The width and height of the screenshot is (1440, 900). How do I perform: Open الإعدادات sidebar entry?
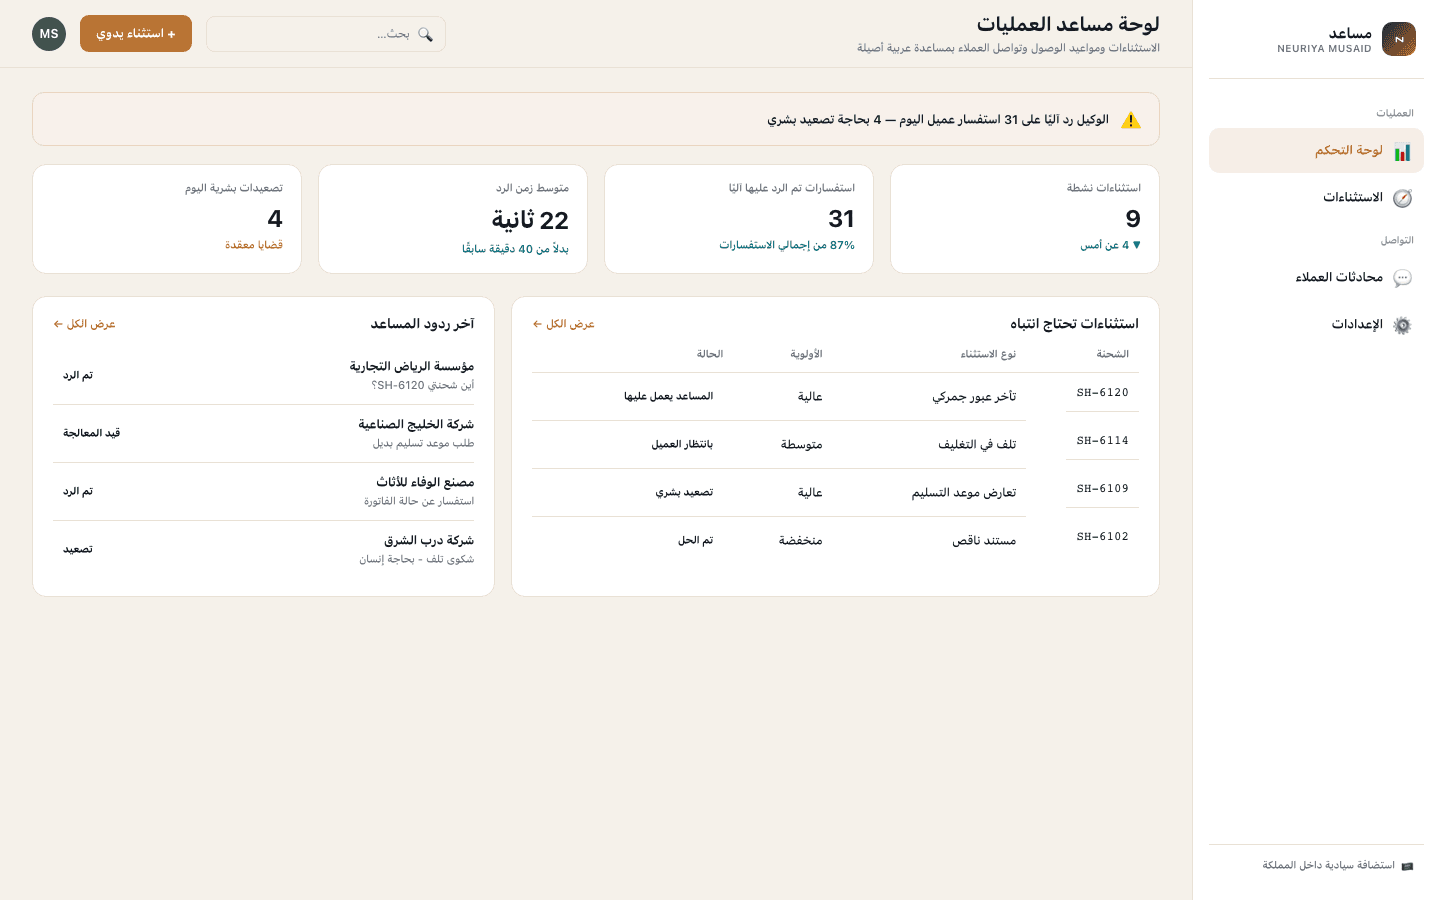(1316, 325)
